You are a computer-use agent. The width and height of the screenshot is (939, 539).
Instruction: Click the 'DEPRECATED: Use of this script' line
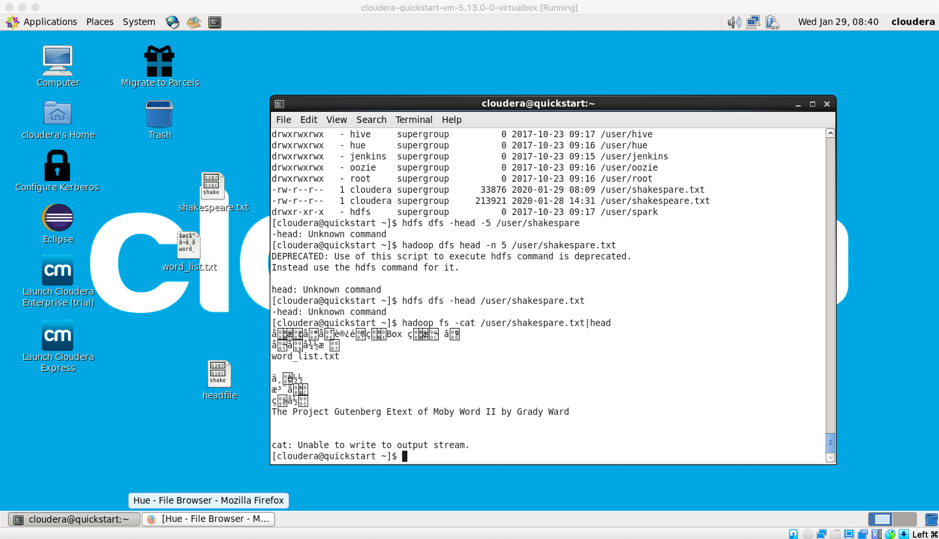click(452, 256)
